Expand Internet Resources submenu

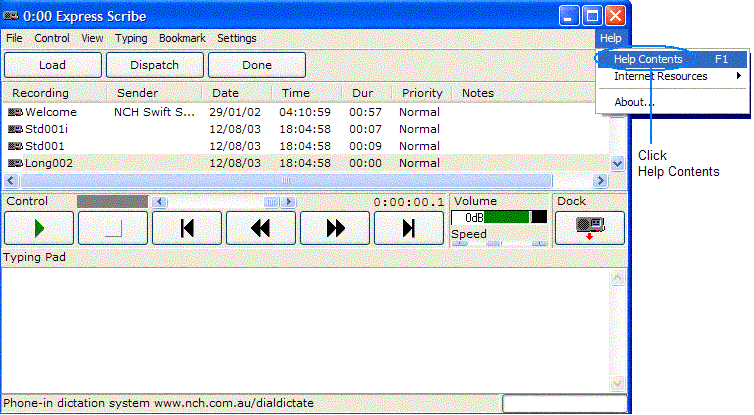pyautogui.click(x=672, y=76)
